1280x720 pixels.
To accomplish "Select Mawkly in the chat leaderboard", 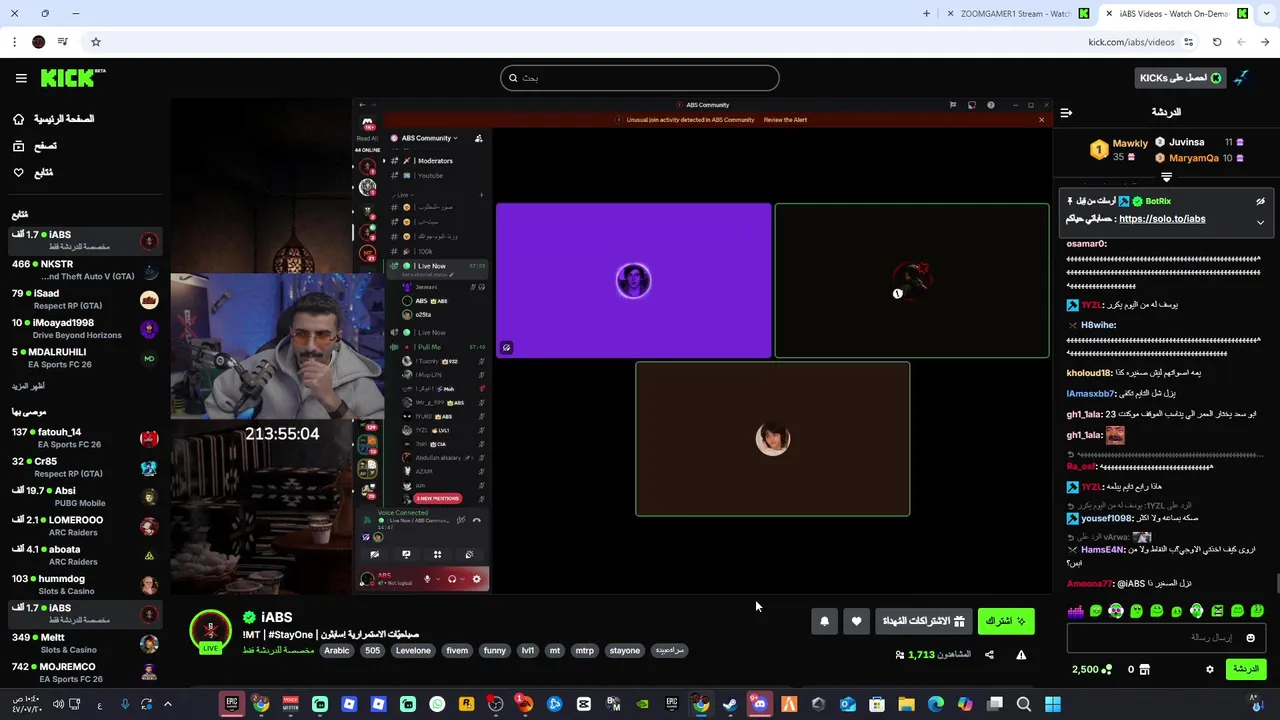I will tap(1130, 143).
